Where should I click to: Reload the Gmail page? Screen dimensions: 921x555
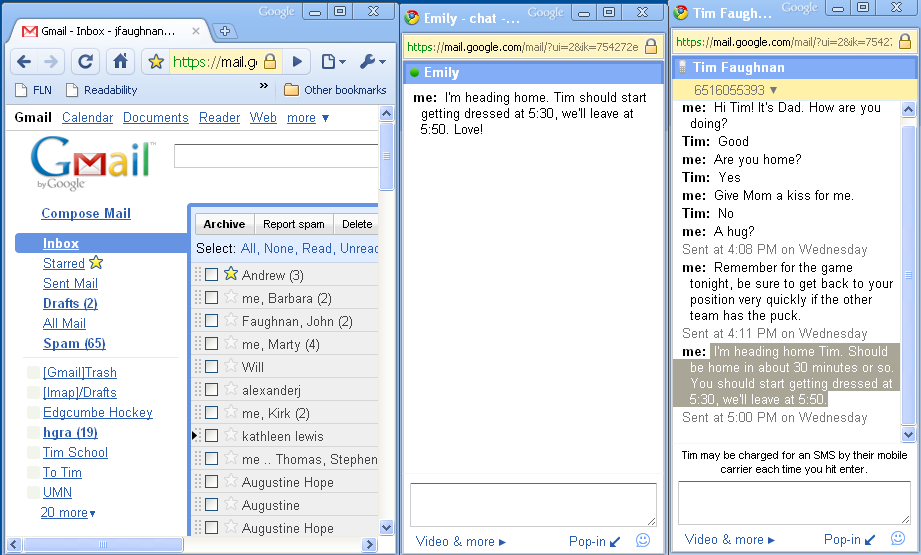tap(85, 62)
